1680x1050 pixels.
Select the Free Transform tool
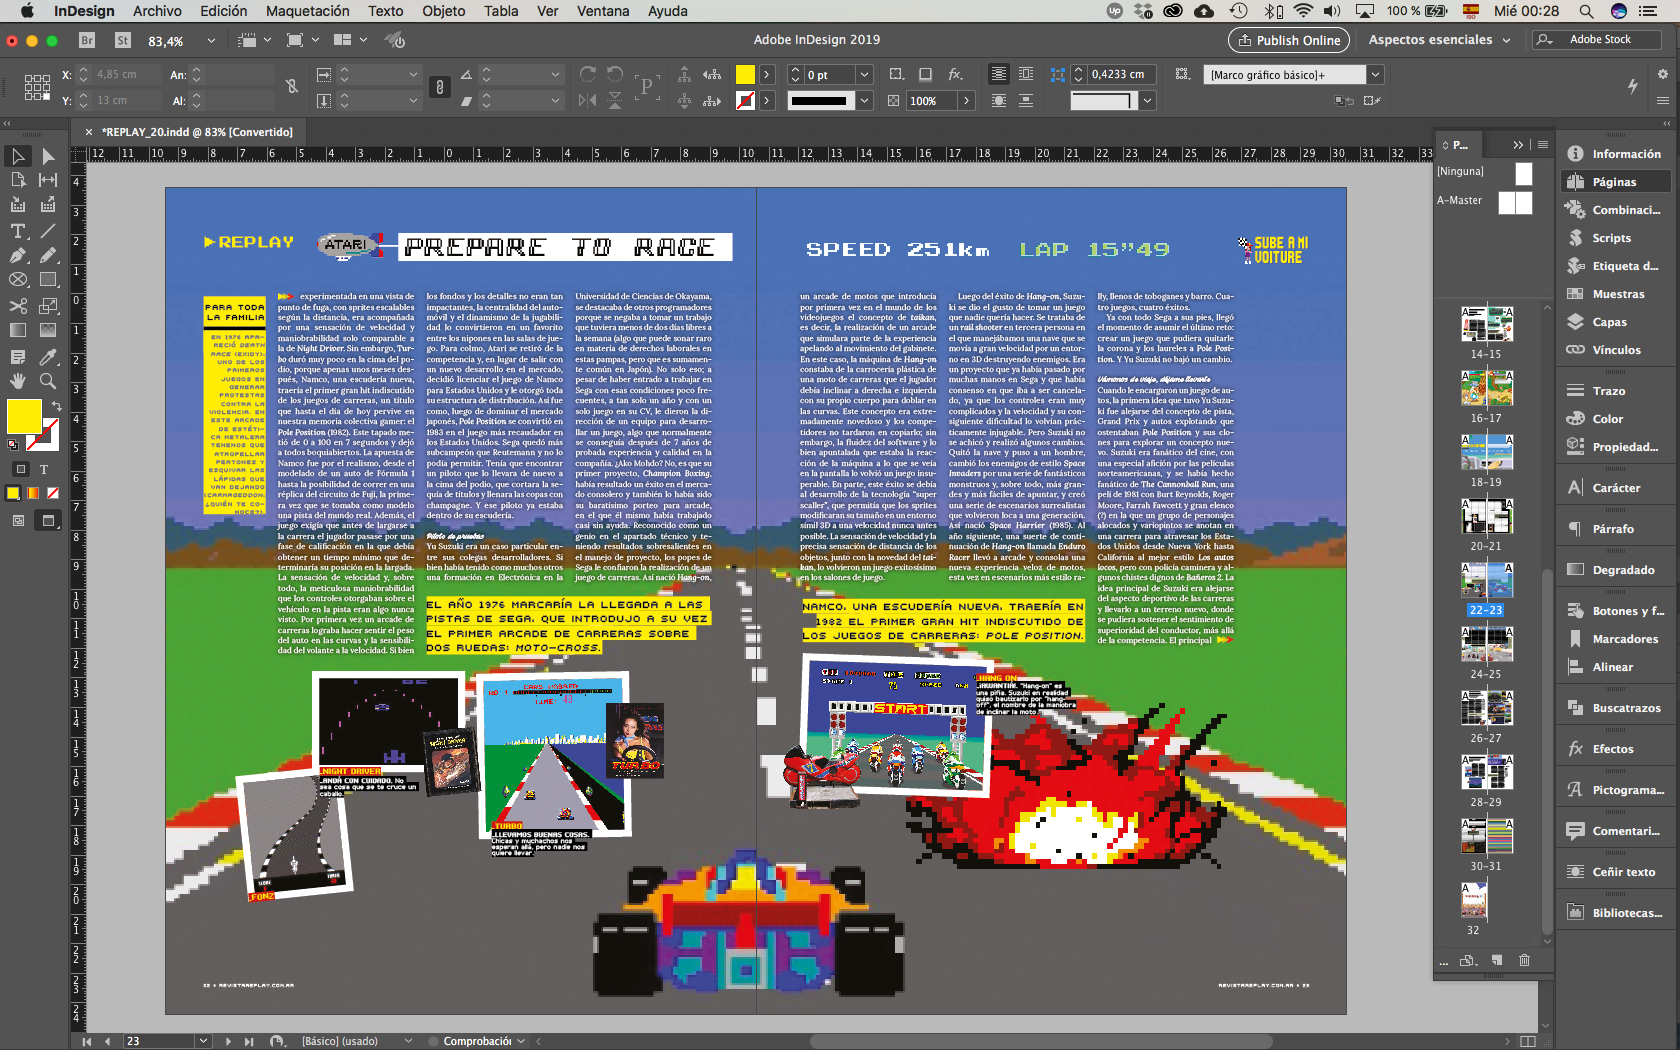(x=47, y=305)
